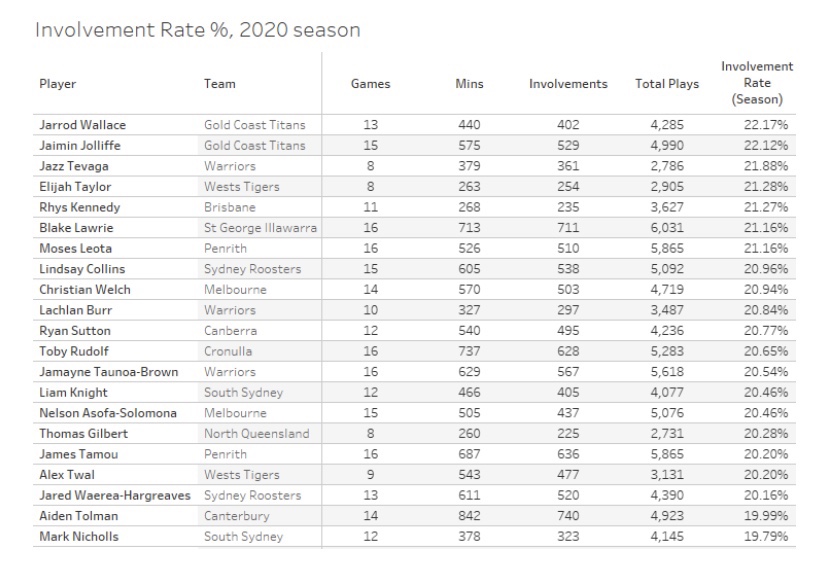Click the Team column header
The height and width of the screenshot is (582, 828).
click(220, 84)
